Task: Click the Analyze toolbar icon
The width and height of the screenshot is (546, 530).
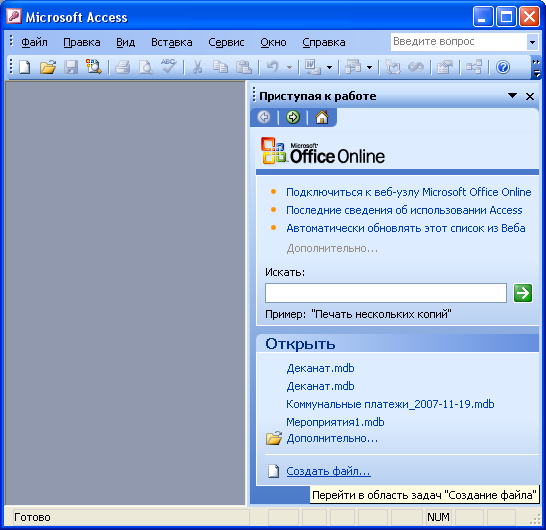Action: click(x=353, y=67)
